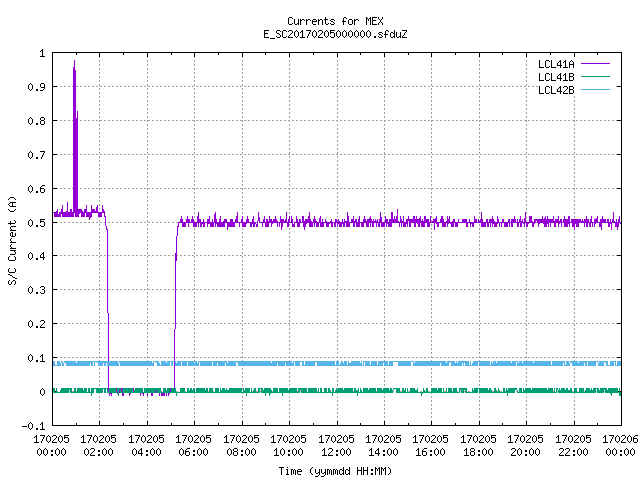
Task: Click the y-axis tick value 0.7
Action: tap(37, 155)
